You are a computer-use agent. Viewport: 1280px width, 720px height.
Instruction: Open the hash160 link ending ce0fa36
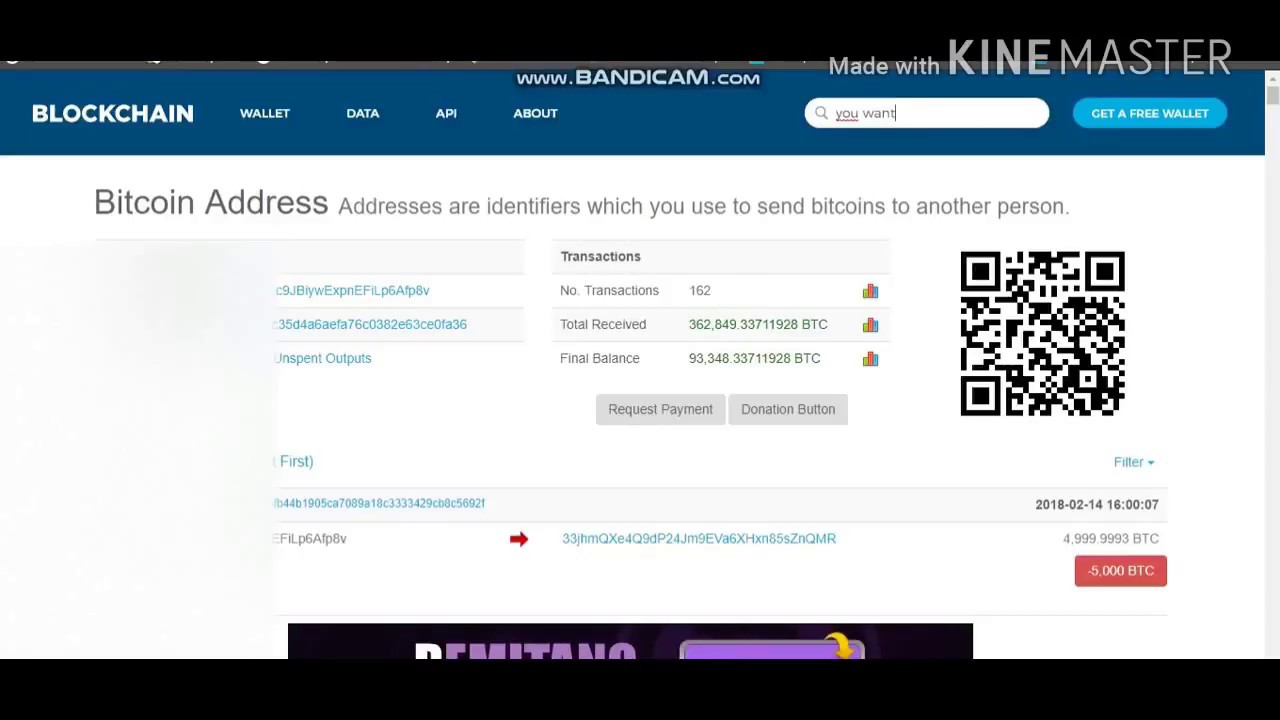[370, 324]
